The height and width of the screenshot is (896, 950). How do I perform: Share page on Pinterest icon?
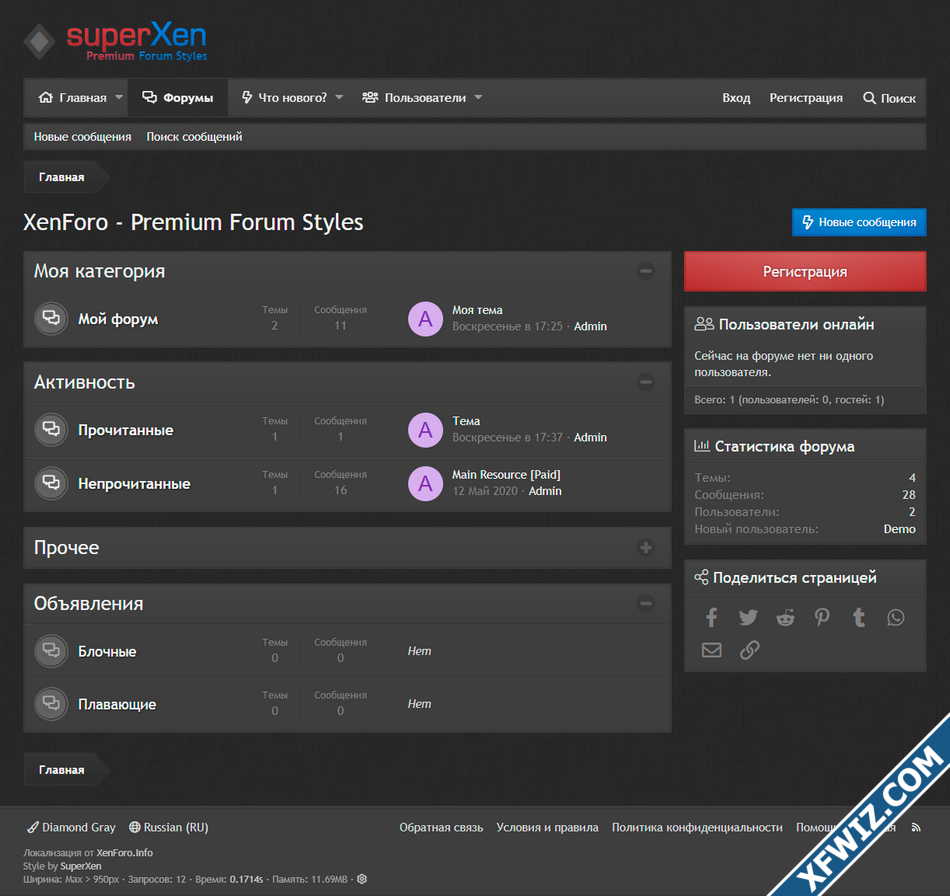coord(822,617)
